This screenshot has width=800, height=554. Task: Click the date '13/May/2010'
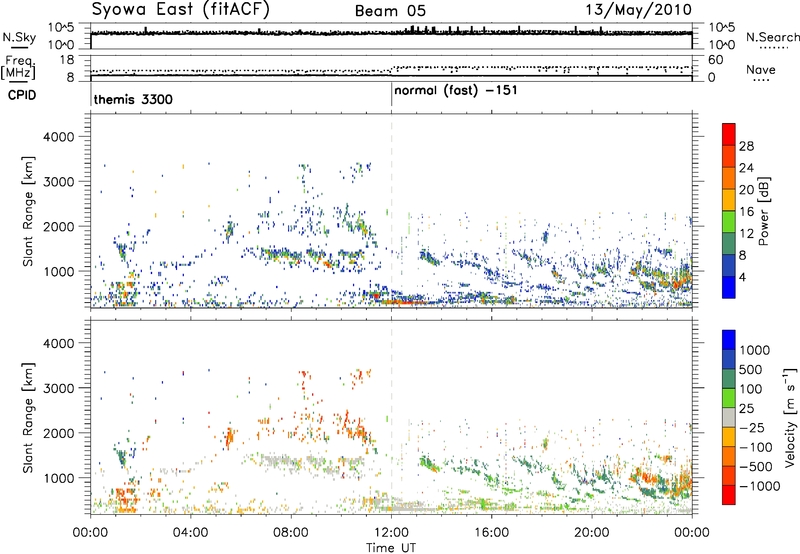638,9
